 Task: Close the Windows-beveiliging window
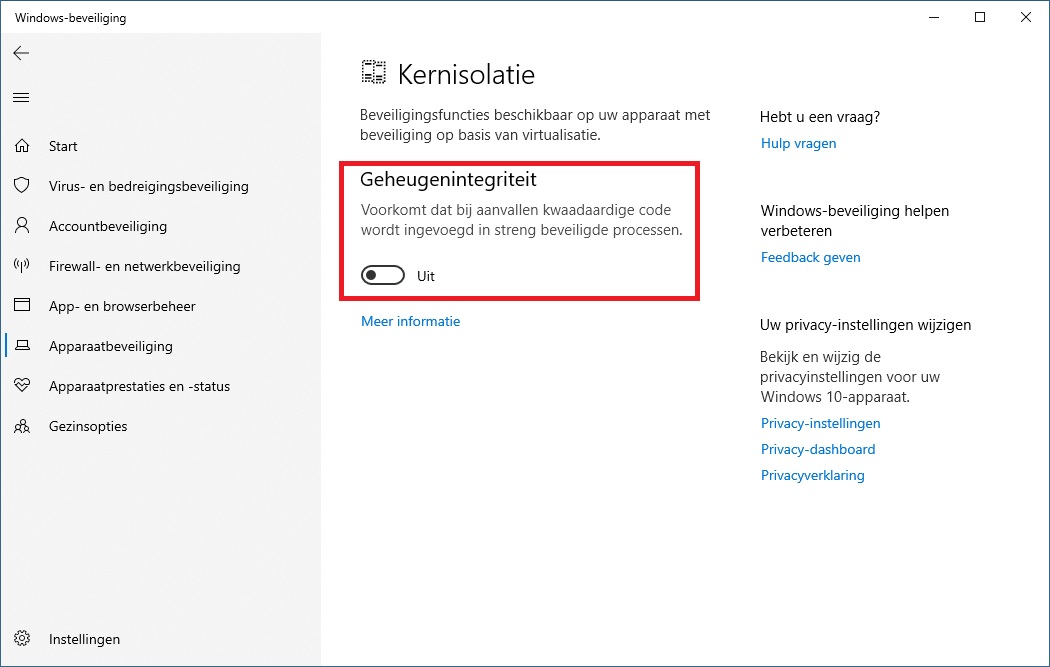(x=1025, y=17)
